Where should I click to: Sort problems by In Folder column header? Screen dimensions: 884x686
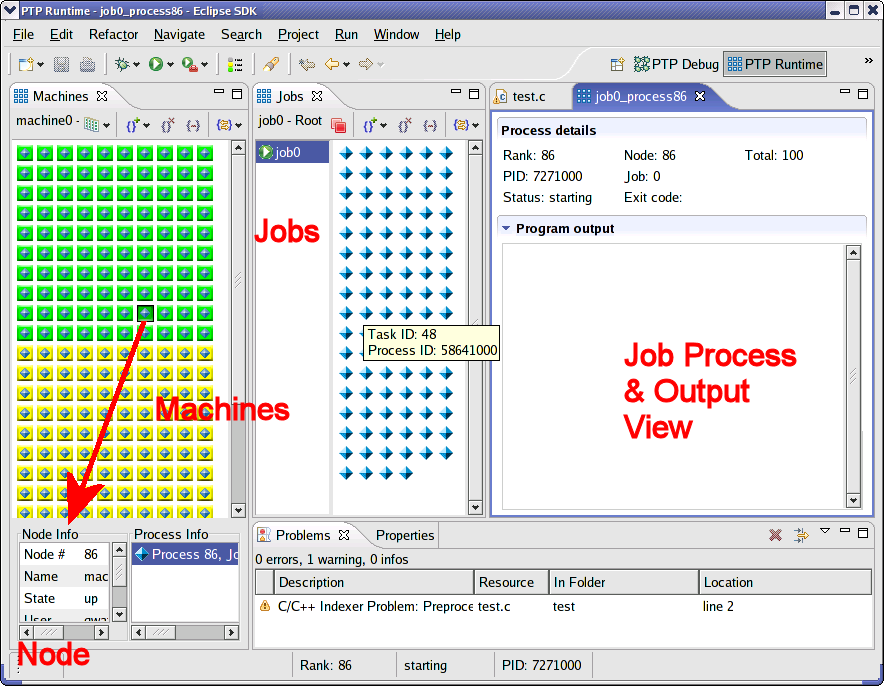[624, 582]
